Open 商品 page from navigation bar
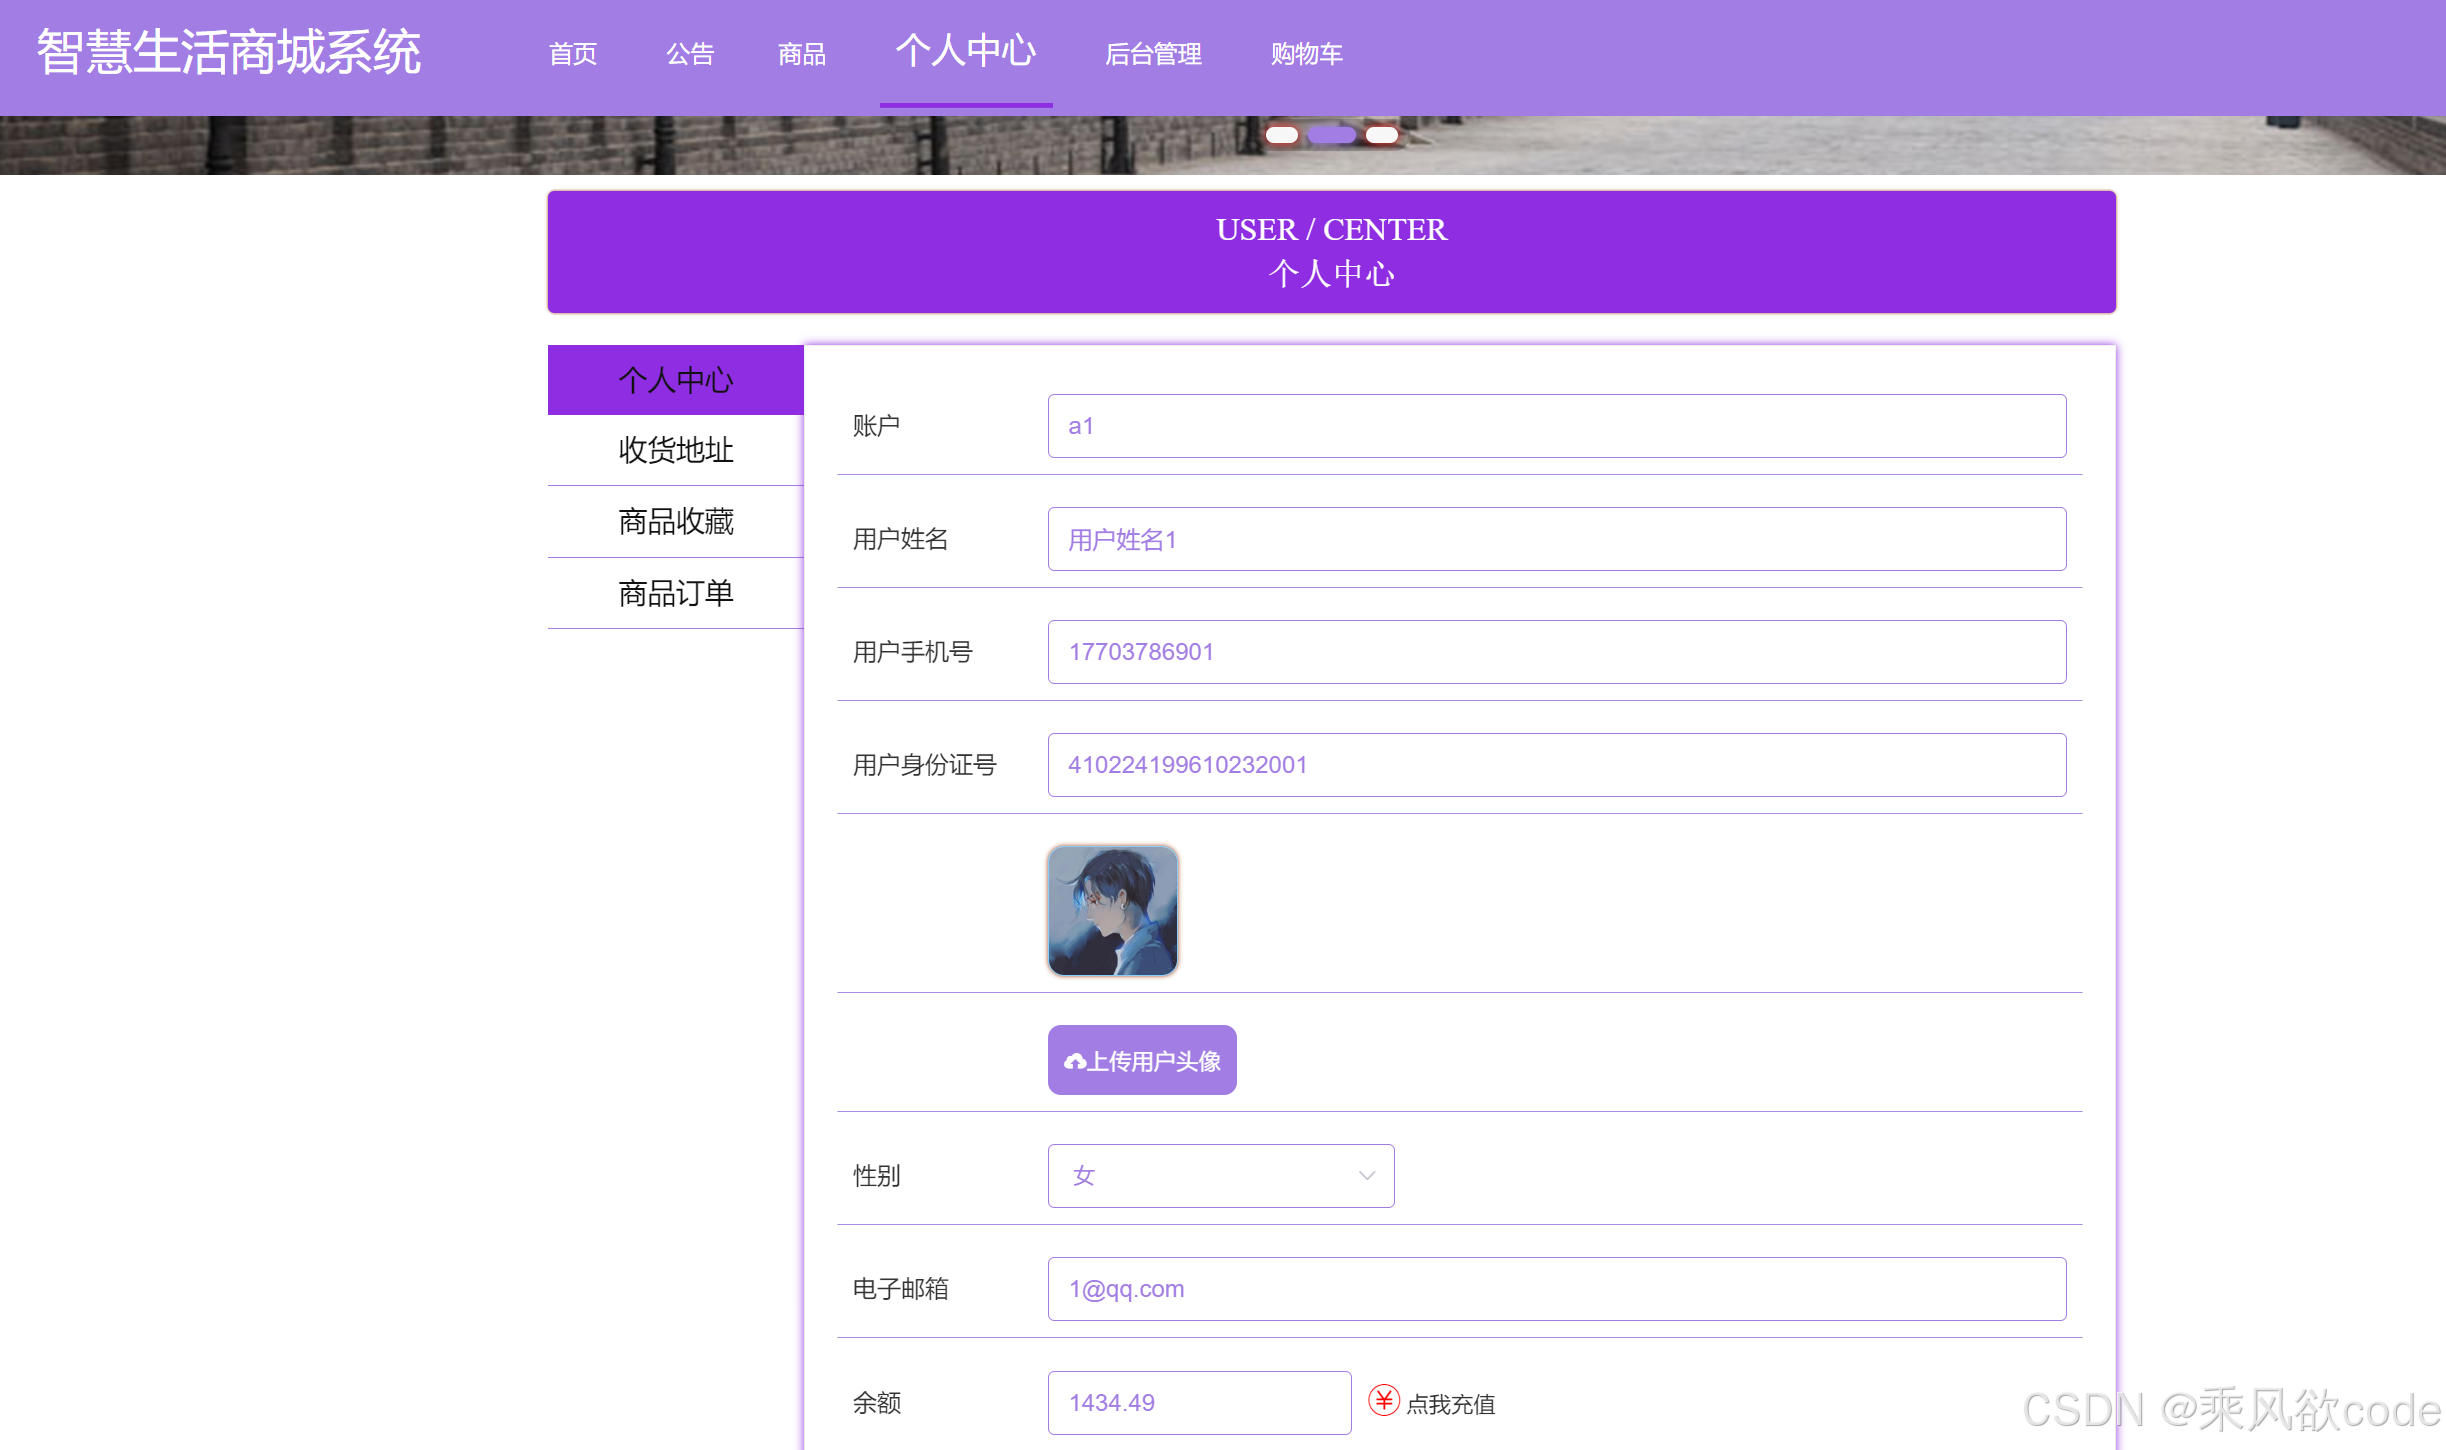The width and height of the screenshot is (2446, 1450). point(802,54)
